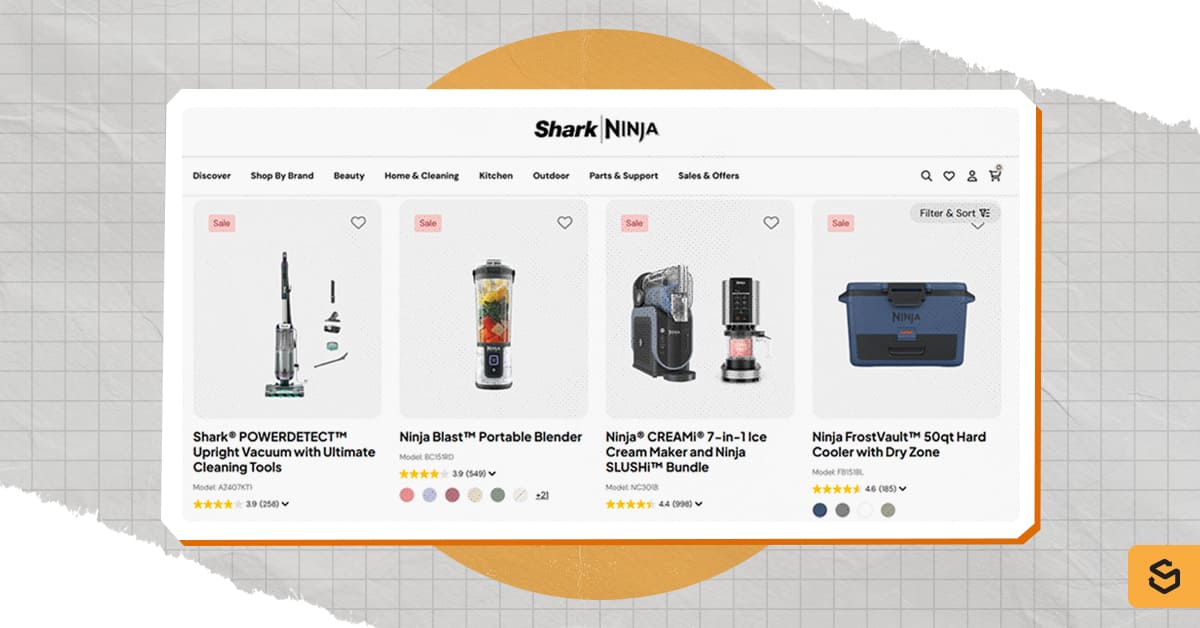Click the Sale badge on the vacuum card
1200x628 pixels.
pos(222,223)
